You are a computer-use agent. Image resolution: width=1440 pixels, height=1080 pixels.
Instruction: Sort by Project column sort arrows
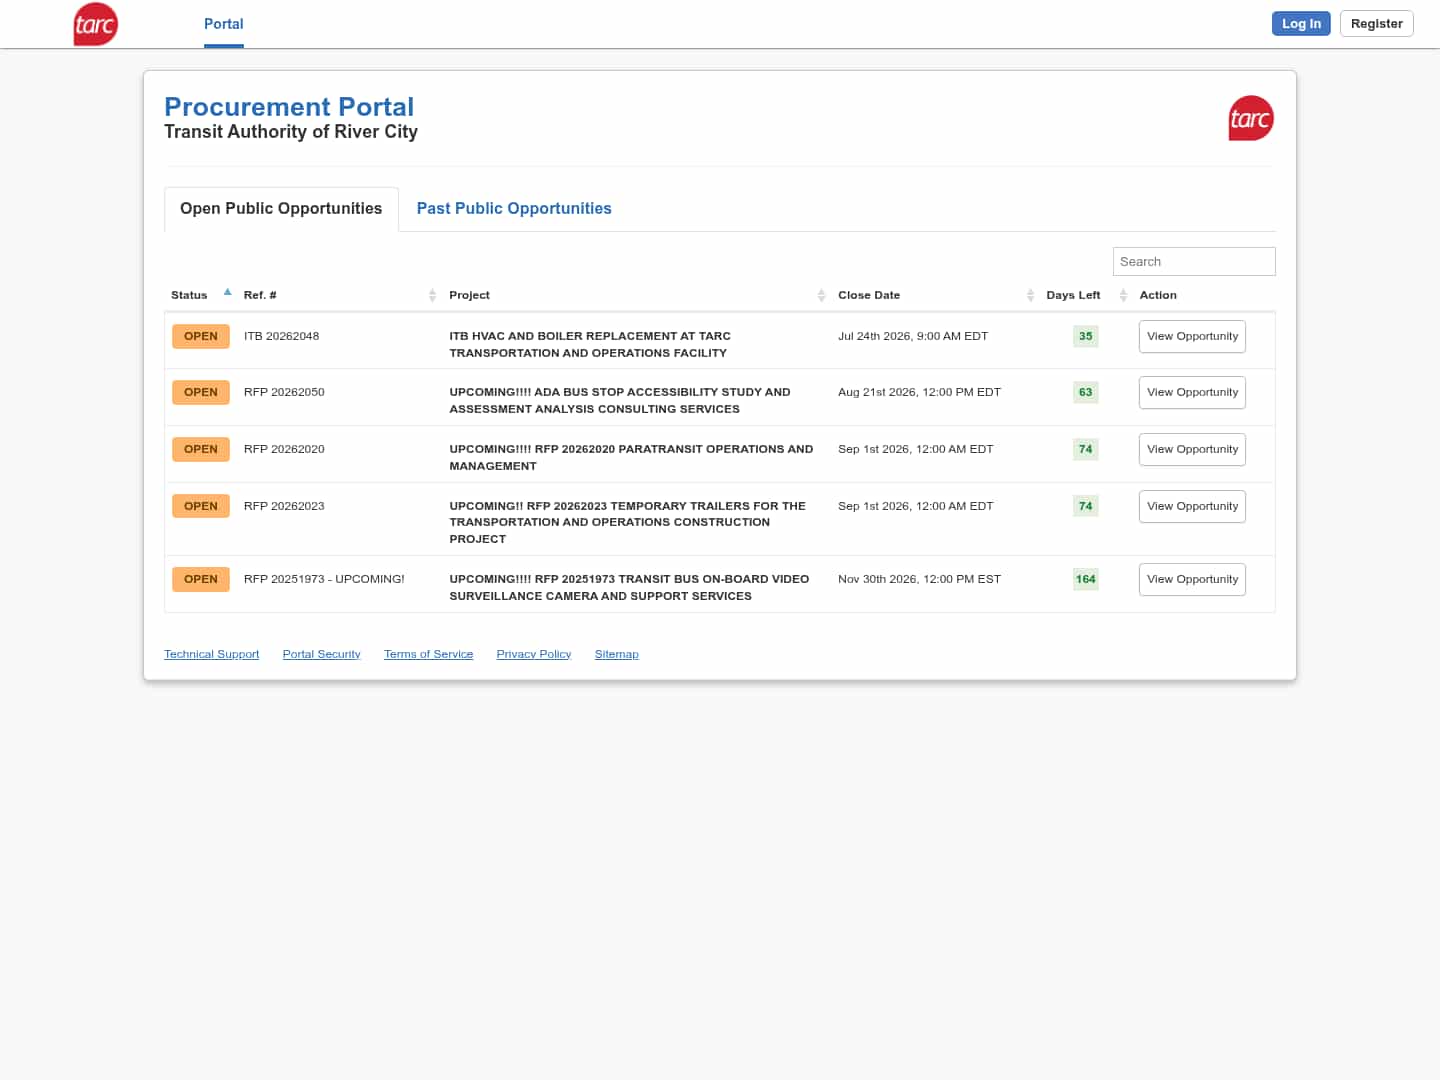(x=821, y=295)
